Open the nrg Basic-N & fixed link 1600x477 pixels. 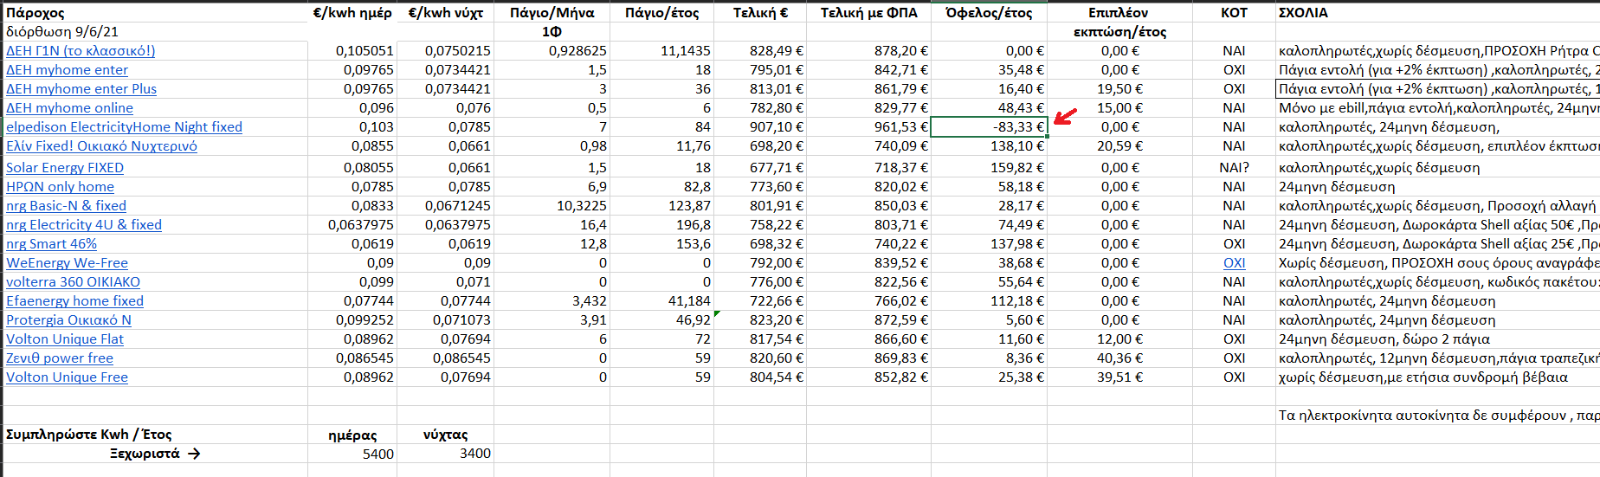point(66,206)
